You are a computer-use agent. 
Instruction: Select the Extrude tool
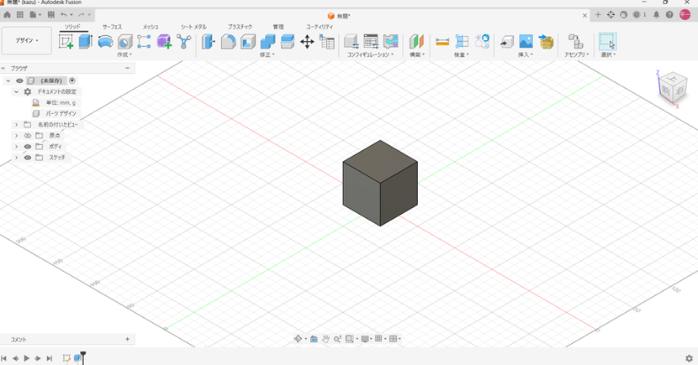tap(85, 41)
